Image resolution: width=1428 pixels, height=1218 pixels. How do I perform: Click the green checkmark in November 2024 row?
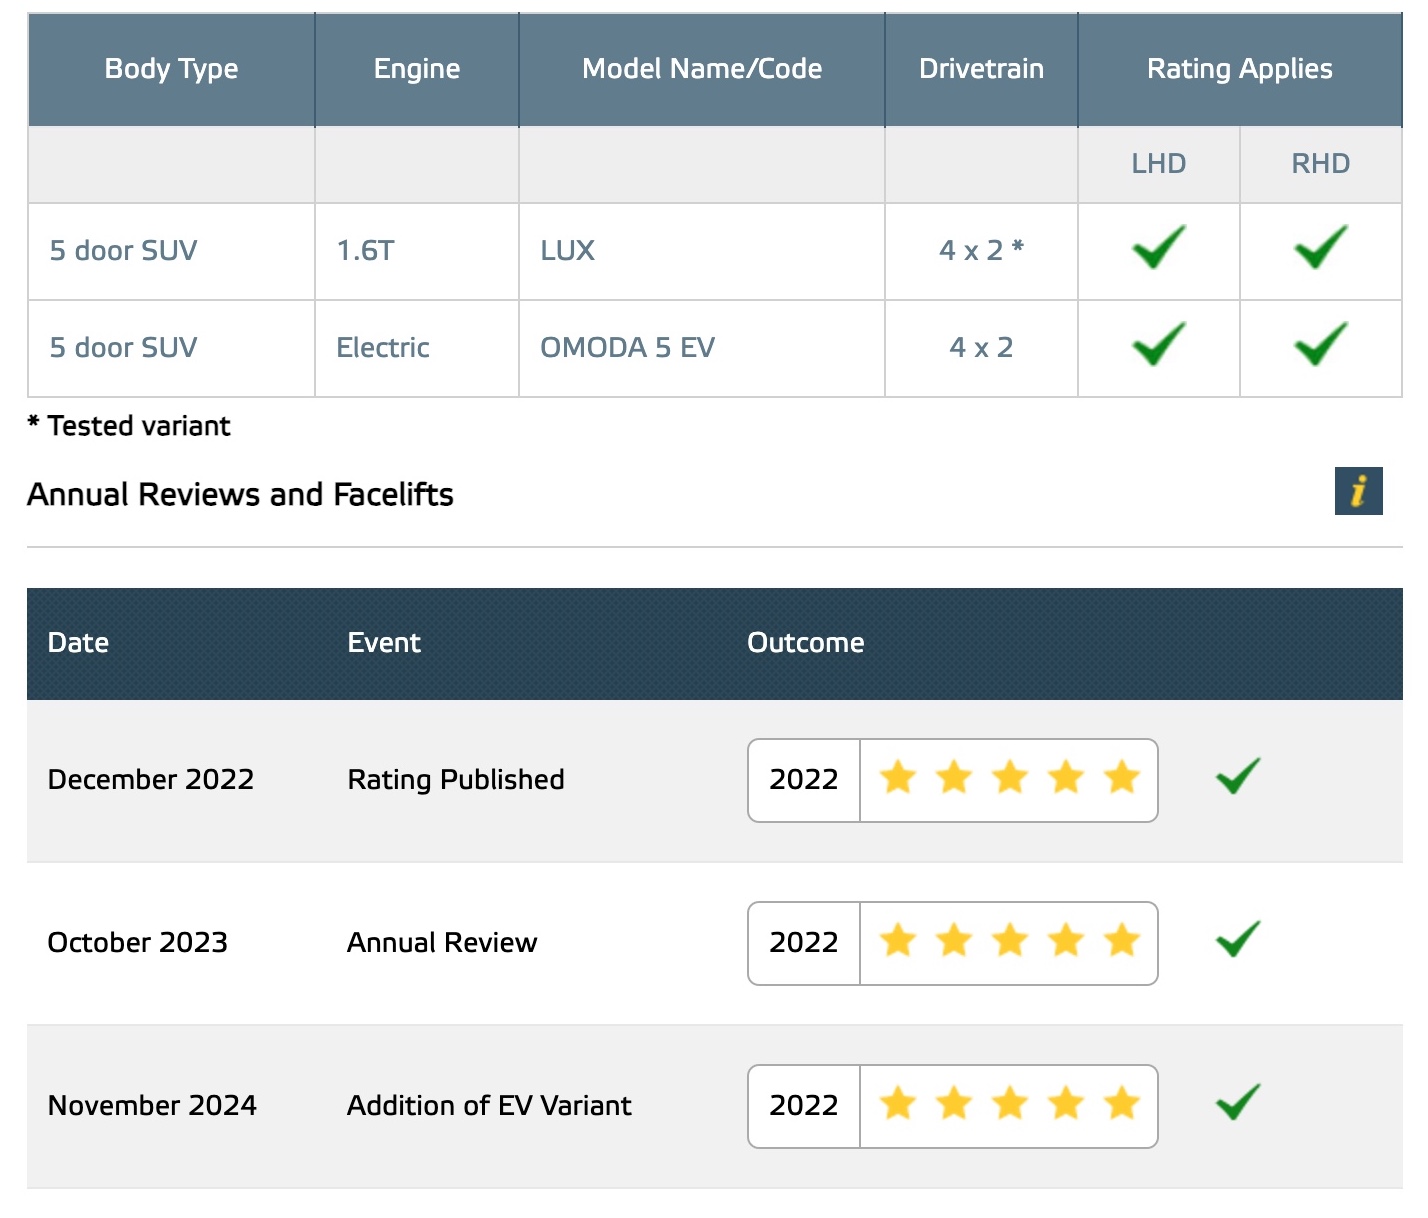click(x=1238, y=1102)
